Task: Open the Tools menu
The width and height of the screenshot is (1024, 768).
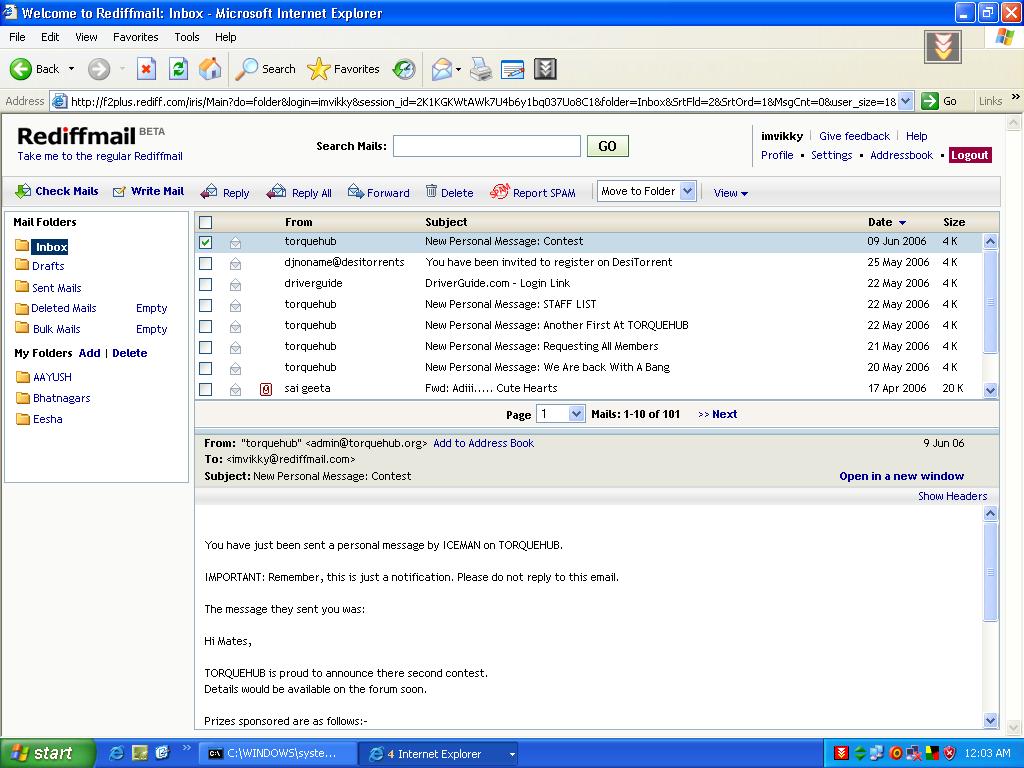Action: [x=187, y=37]
